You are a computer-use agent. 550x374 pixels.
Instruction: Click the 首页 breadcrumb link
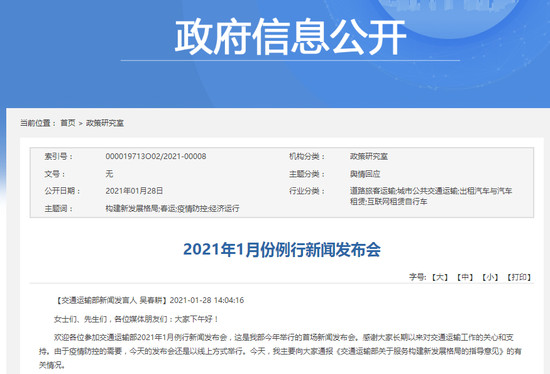[x=68, y=123]
